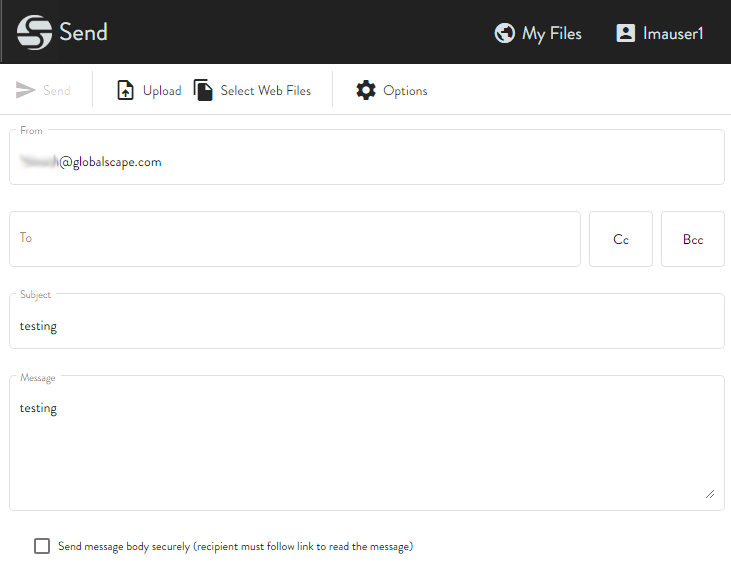Image resolution: width=731 pixels, height=565 pixels.
Task: Open the Options label in the toolbar
Action: click(405, 90)
